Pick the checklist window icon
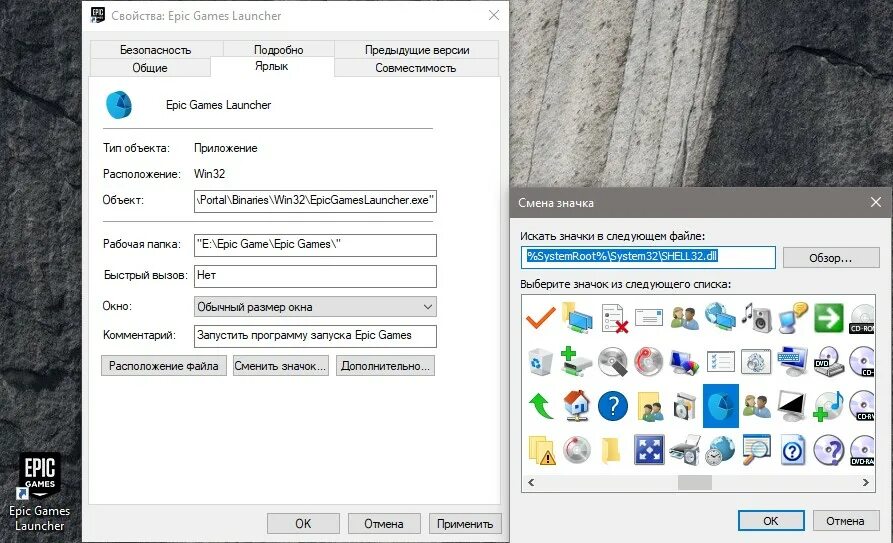The width and height of the screenshot is (893, 543). (x=720, y=361)
